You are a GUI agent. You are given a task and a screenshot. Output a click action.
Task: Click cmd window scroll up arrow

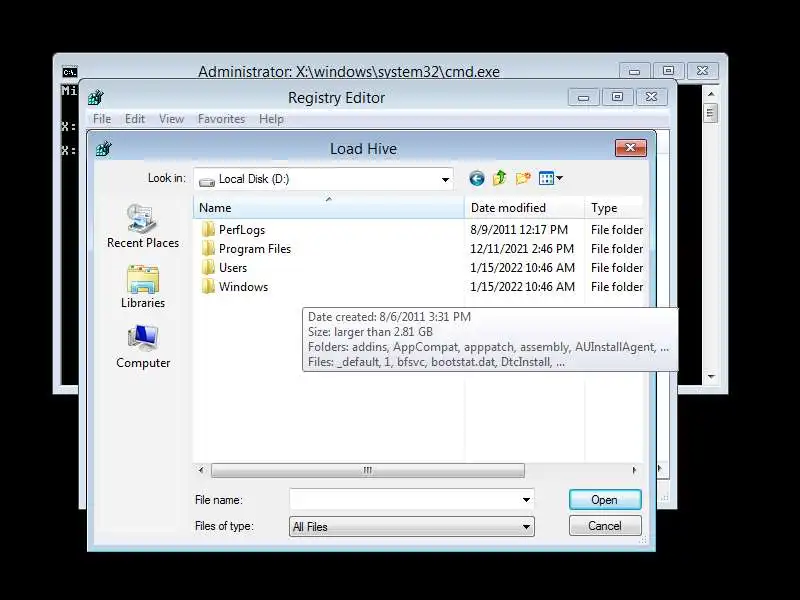tap(711, 94)
